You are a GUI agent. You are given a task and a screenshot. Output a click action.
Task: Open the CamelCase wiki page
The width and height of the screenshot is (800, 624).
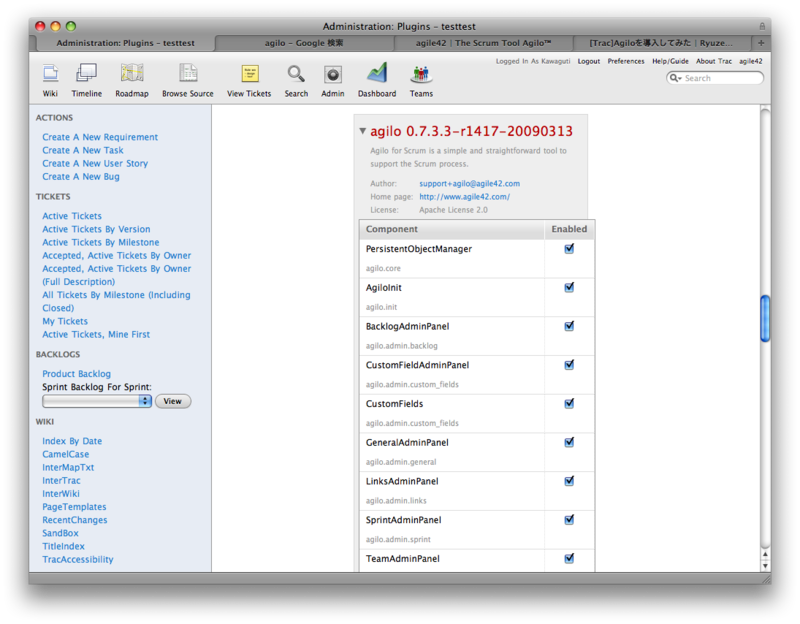tap(66, 455)
